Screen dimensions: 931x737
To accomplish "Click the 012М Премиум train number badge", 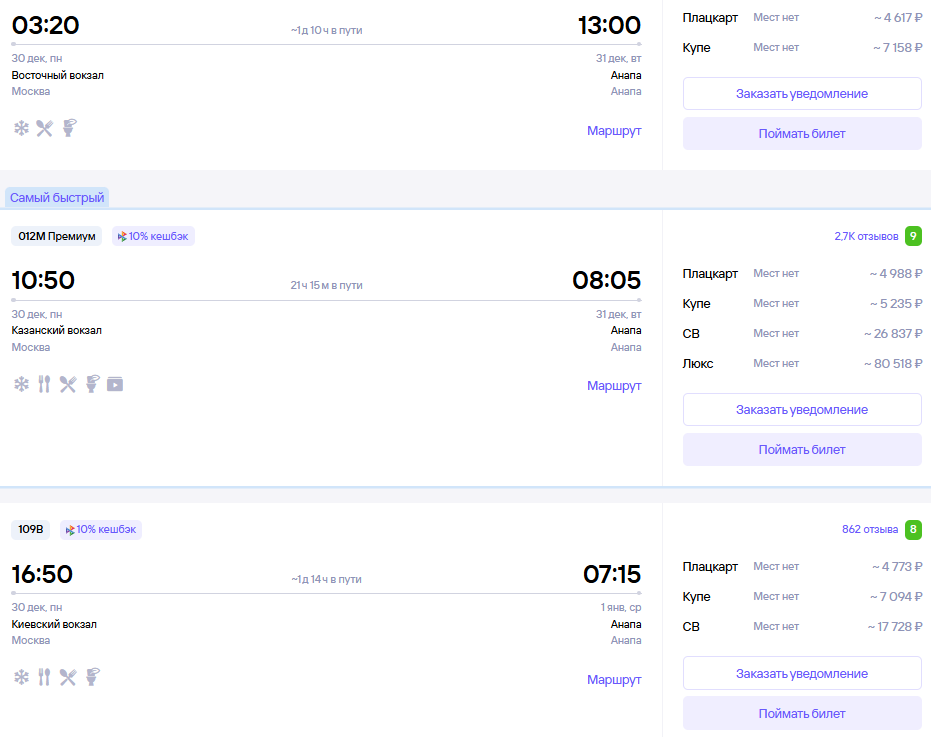I will tap(57, 237).
